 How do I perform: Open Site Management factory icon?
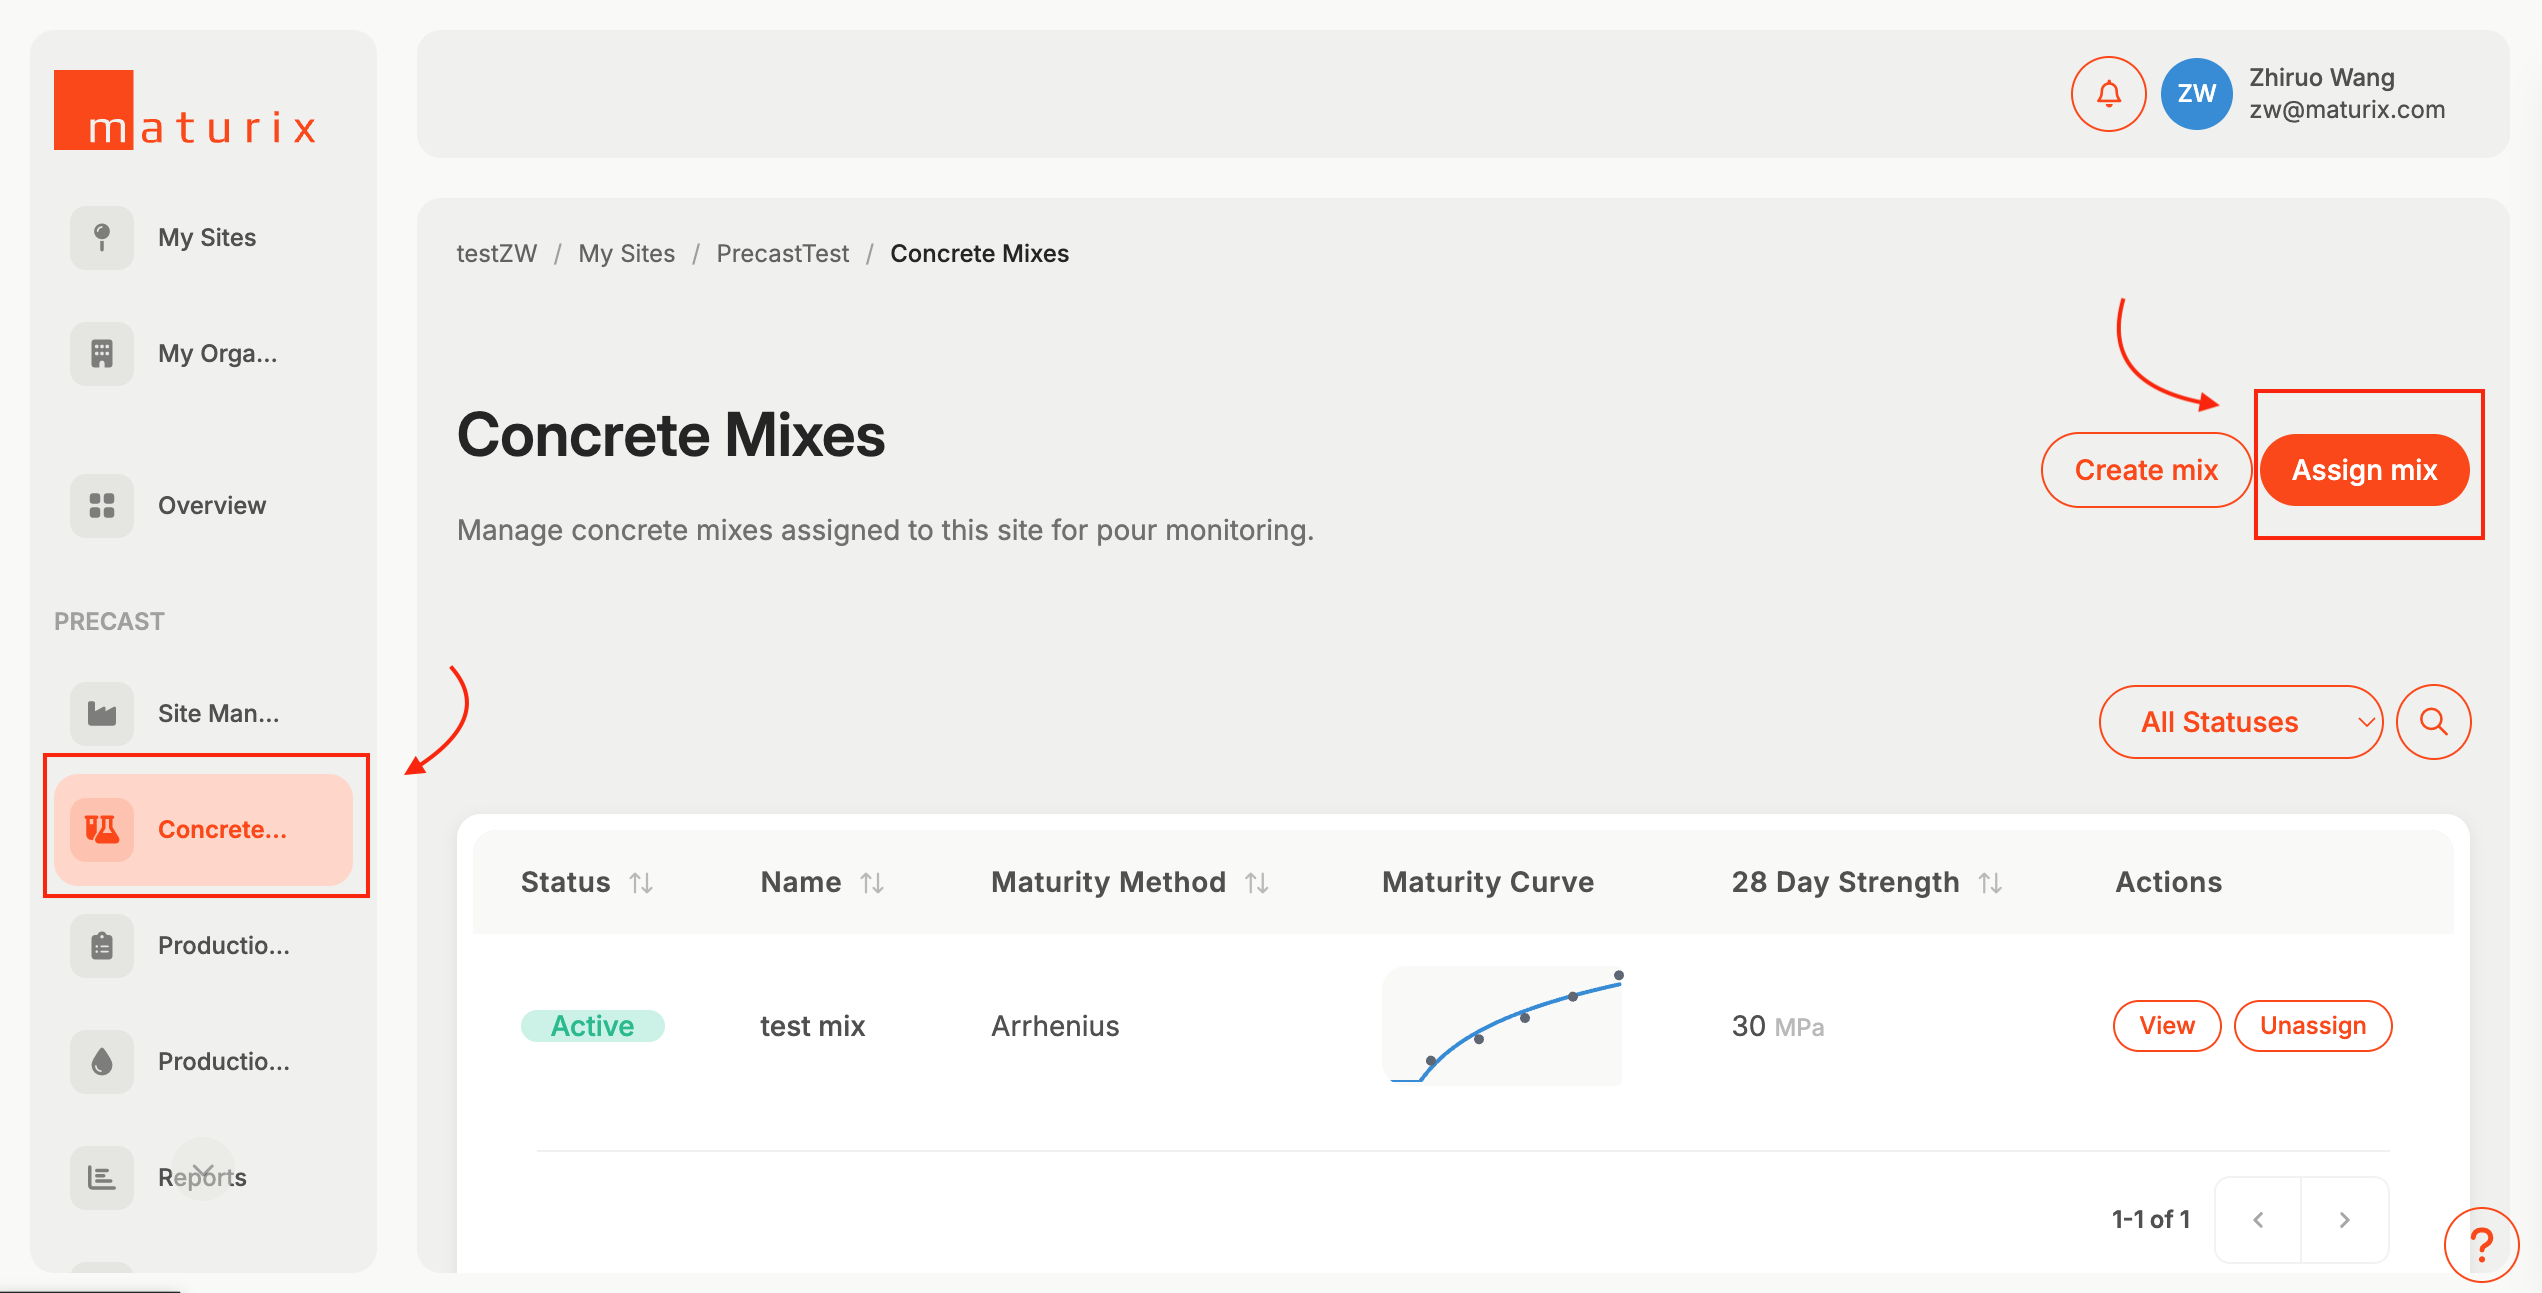click(102, 714)
